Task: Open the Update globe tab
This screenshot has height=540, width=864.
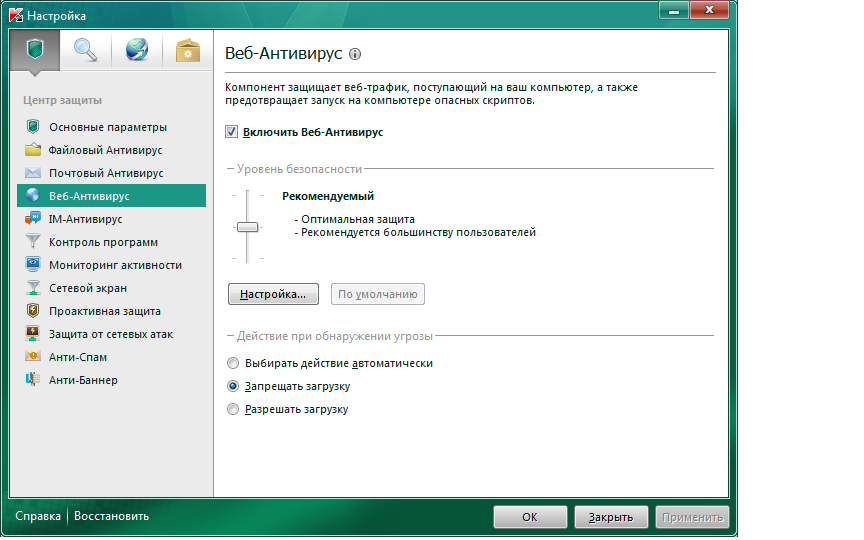Action: coord(137,50)
